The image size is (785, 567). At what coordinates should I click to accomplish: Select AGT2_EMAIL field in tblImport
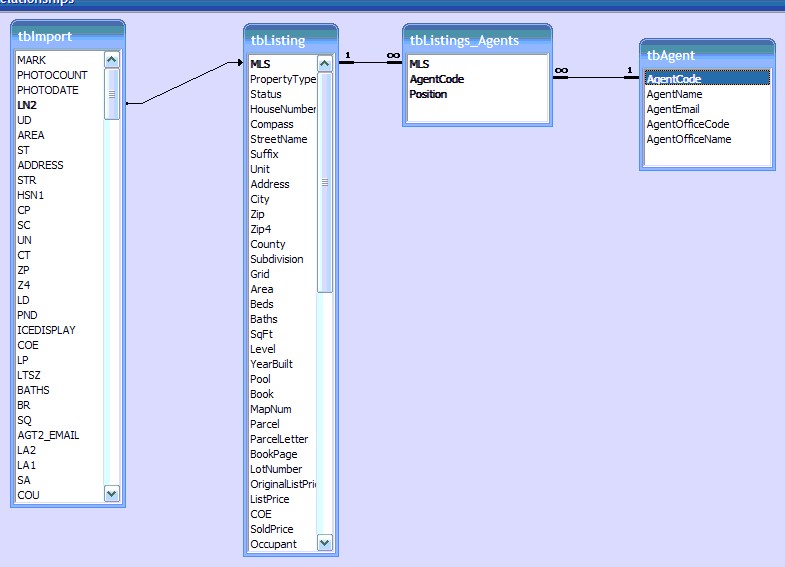(49, 435)
